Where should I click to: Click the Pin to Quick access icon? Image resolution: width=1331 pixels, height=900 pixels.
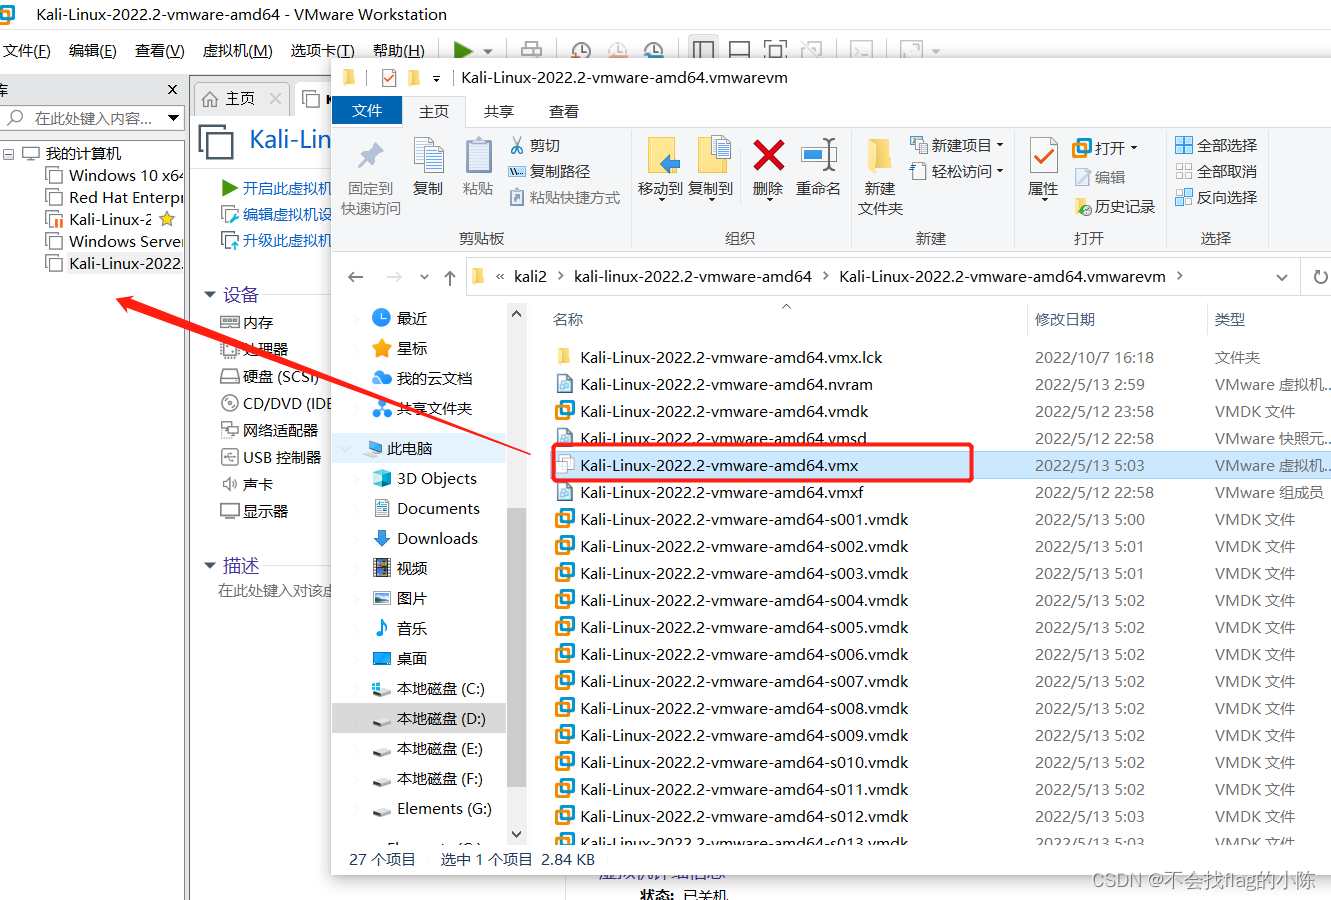(x=371, y=157)
